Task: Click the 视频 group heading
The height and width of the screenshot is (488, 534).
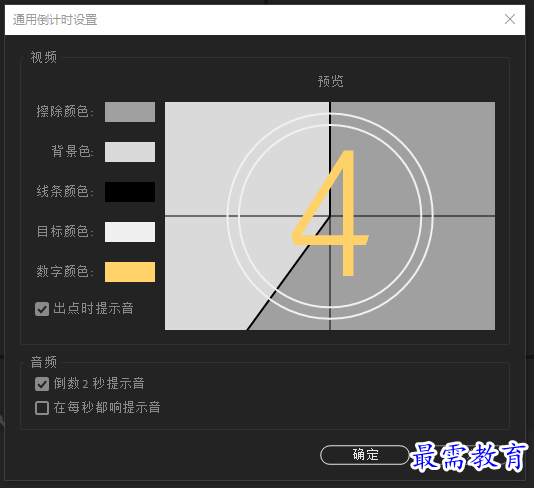Action: coord(44,57)
